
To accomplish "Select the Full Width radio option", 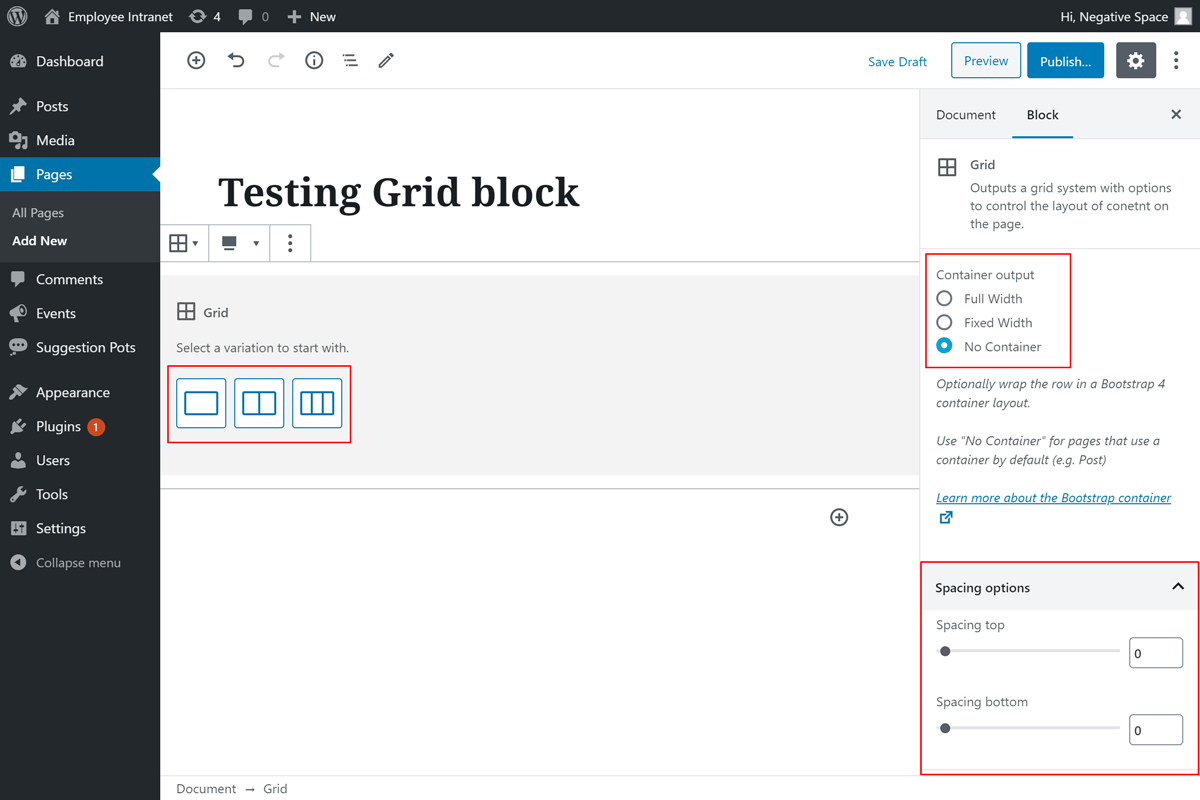I will (944, 298).
